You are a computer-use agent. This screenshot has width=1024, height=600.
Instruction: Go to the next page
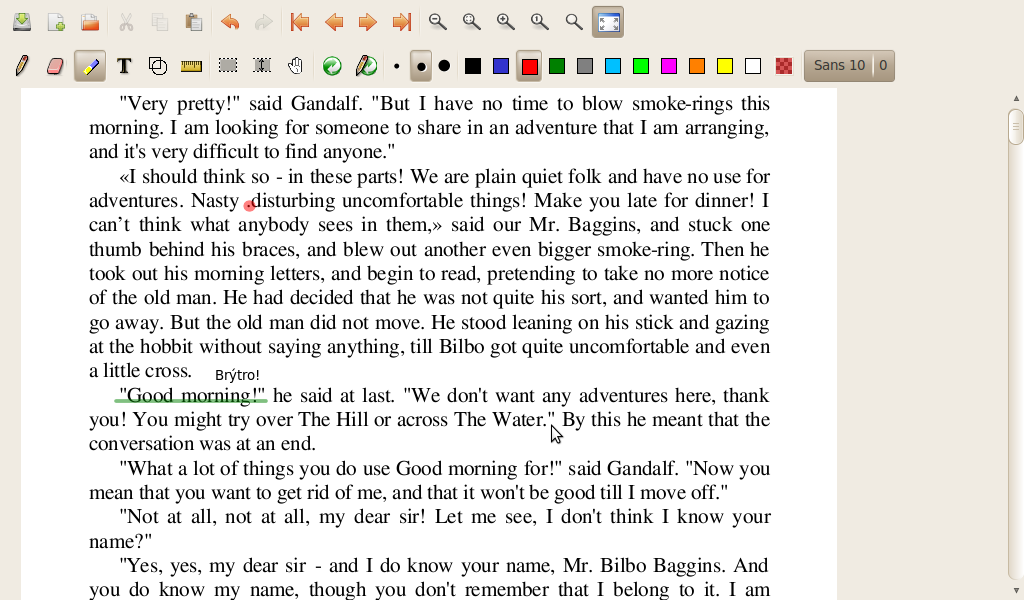pyautogui.click(x=368, y=22)
